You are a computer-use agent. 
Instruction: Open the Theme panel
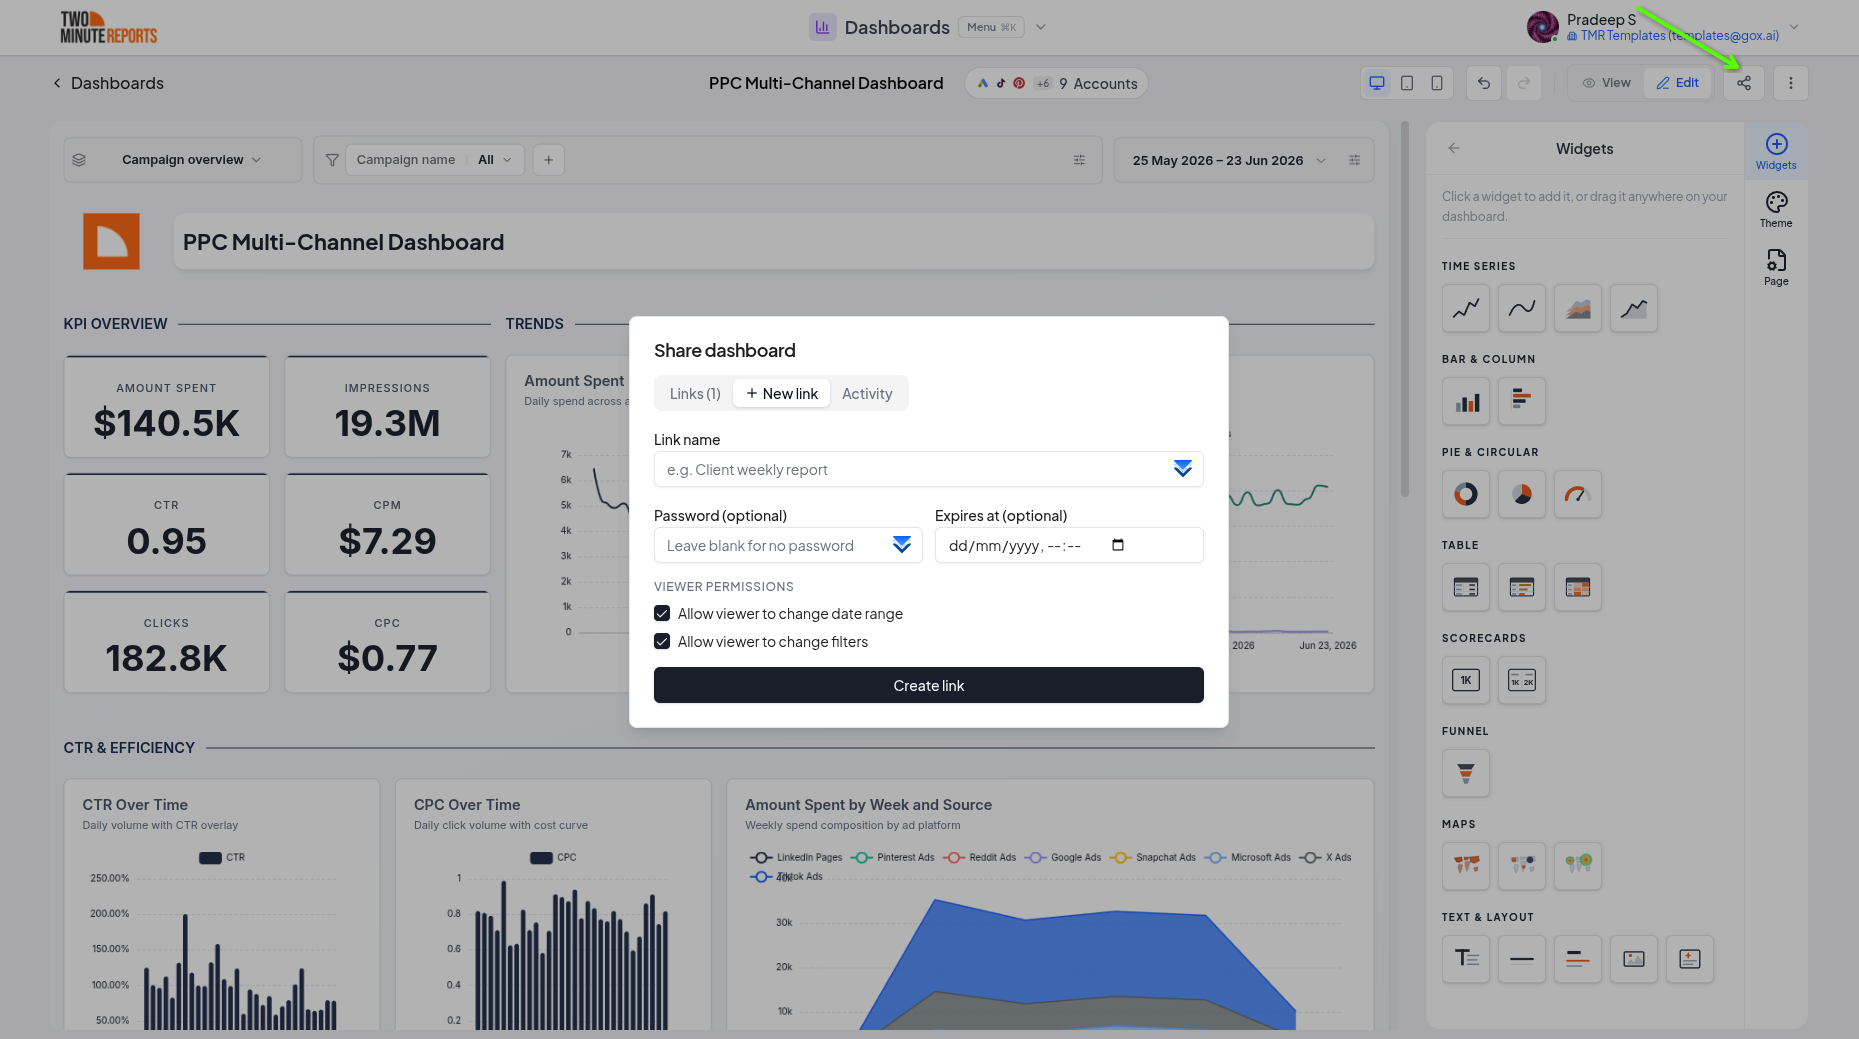(1776, 209)
